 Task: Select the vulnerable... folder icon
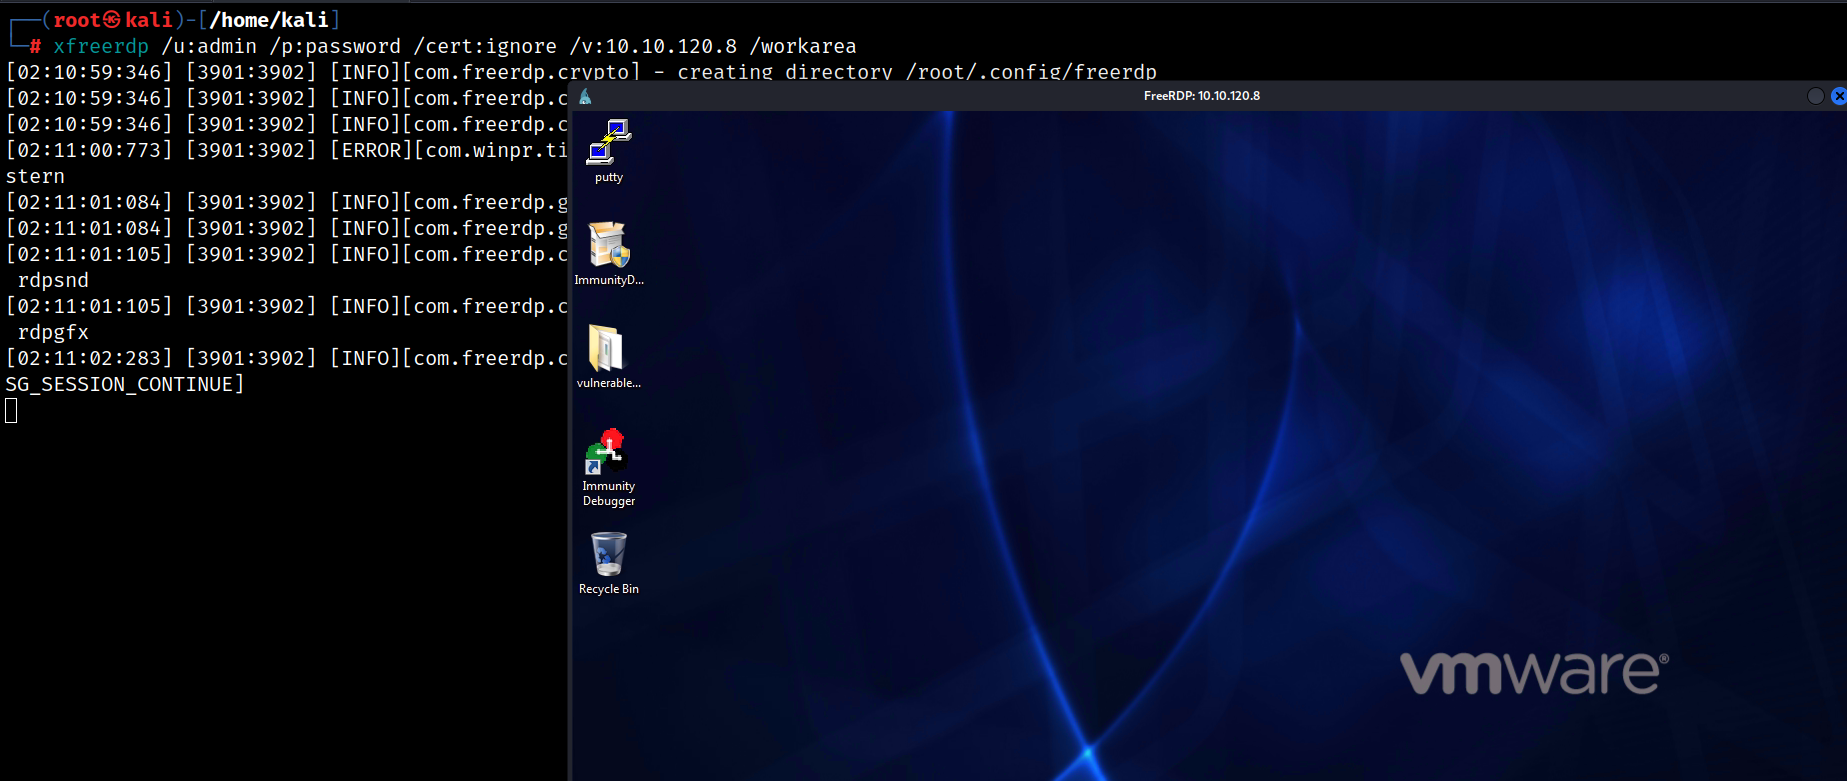[x=608, y=357]
